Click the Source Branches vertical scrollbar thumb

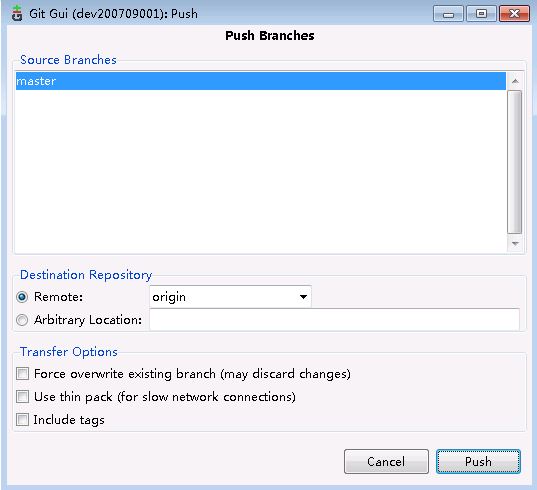click(x=514, y=162)
